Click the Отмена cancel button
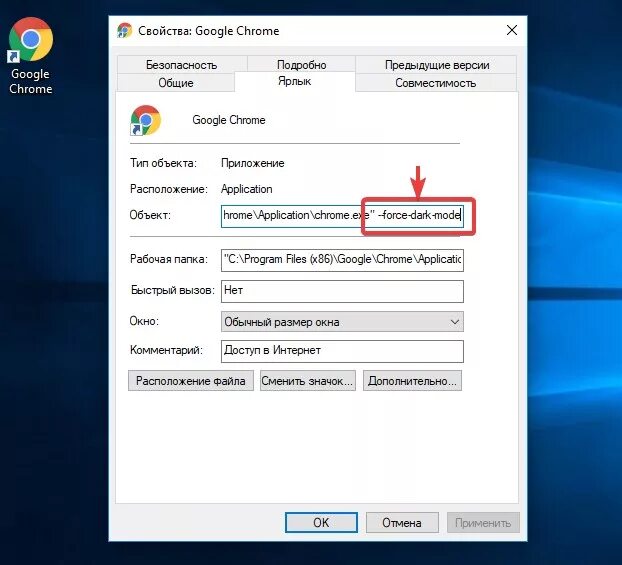The height and width of the screenshot is (565, 622). click(402, 523)
